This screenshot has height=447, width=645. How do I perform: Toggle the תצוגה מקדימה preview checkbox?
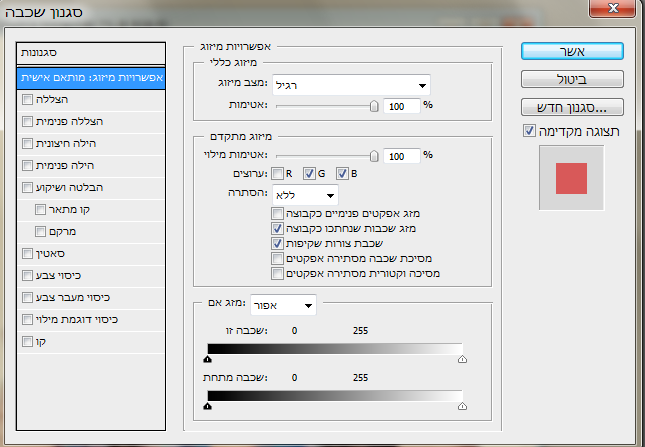coord(529,131)
